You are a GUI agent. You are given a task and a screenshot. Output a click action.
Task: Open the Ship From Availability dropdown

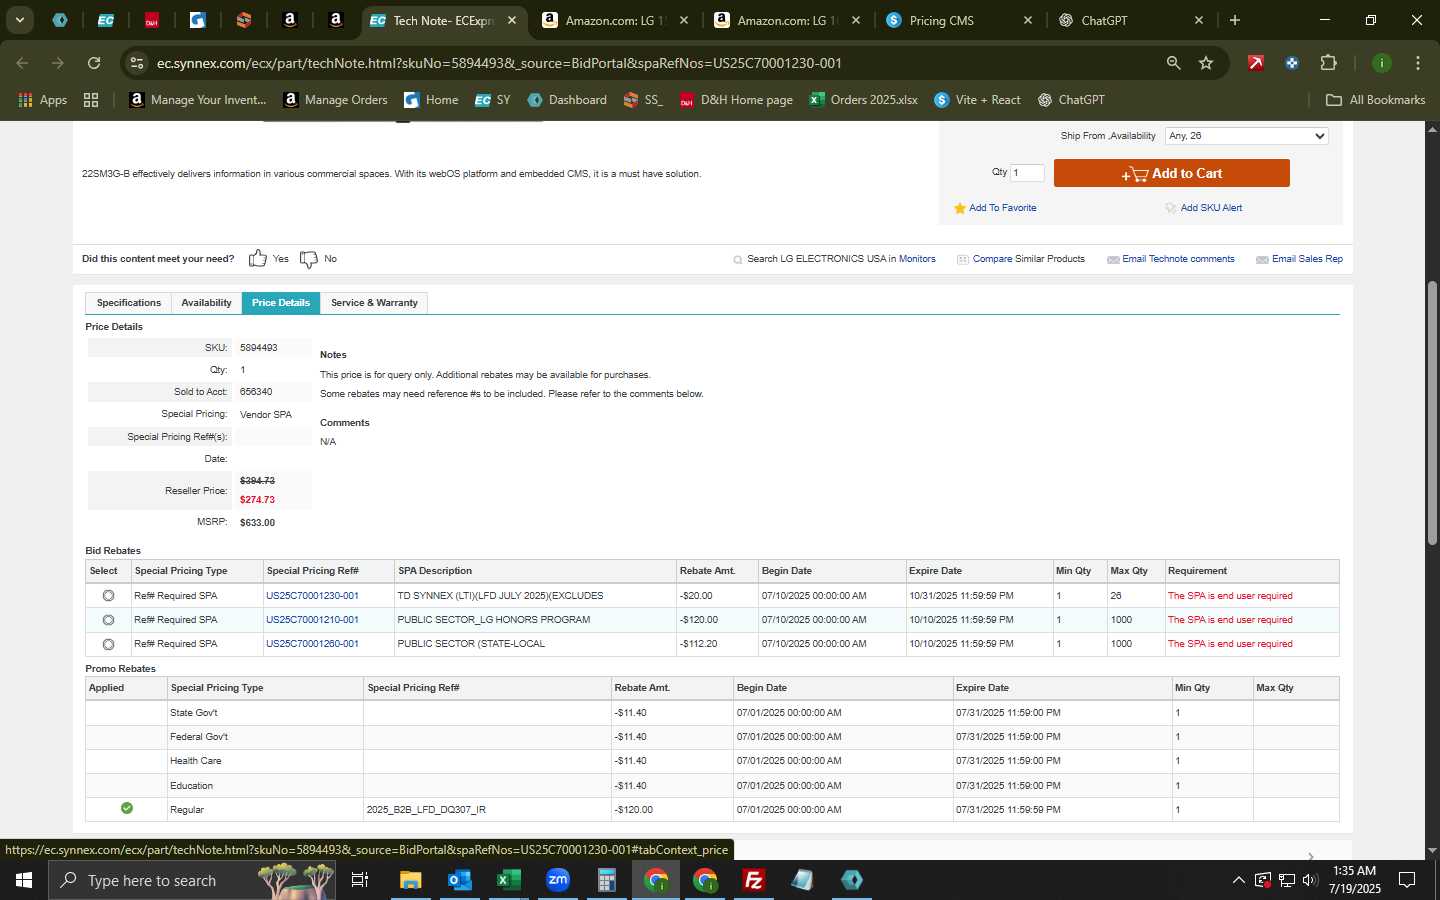[1246, 136]
